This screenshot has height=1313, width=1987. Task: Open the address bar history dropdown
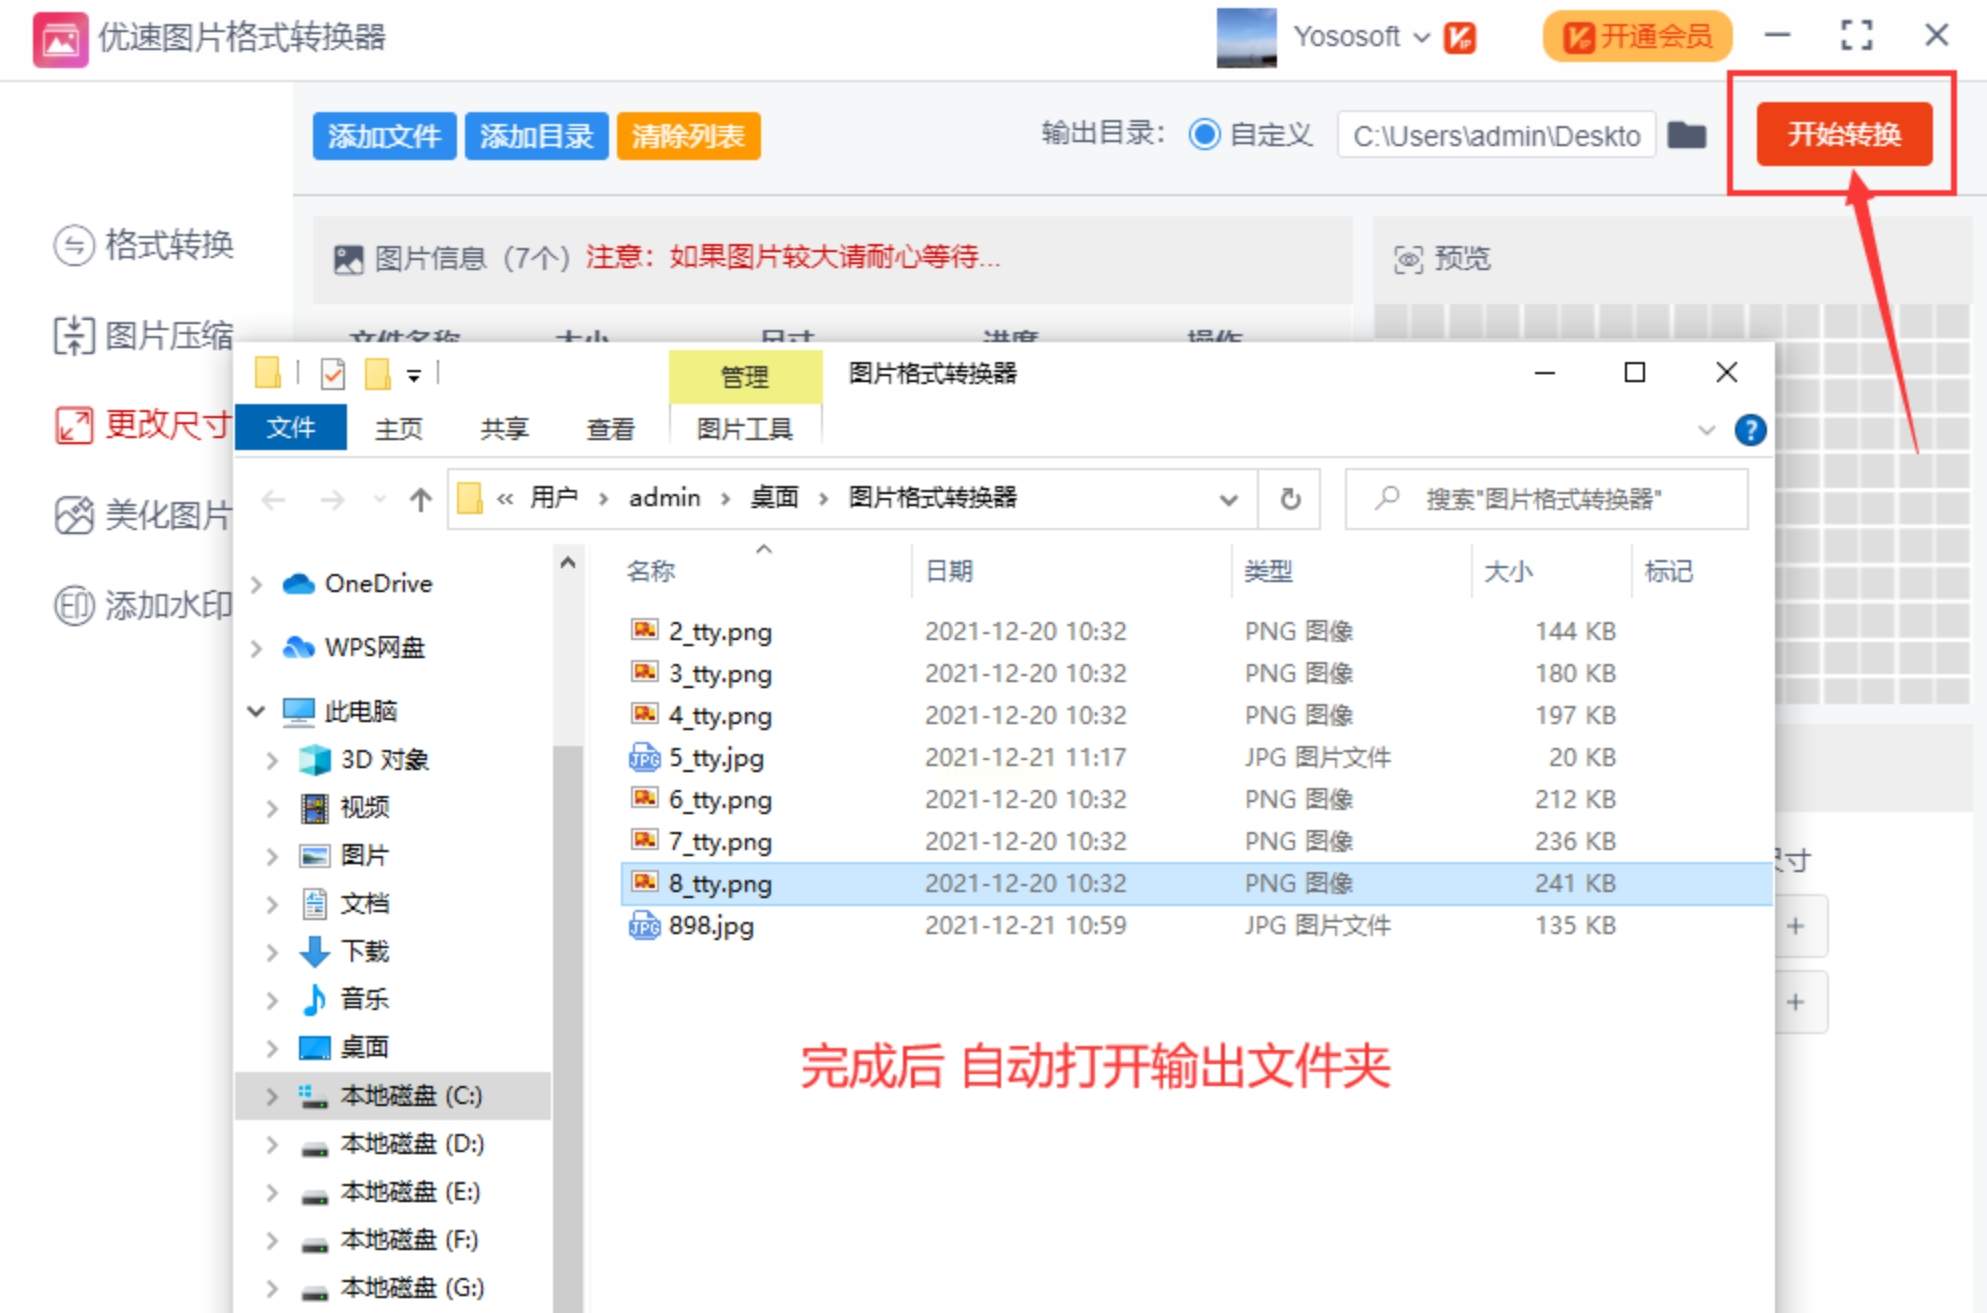tap(1228, 498)
